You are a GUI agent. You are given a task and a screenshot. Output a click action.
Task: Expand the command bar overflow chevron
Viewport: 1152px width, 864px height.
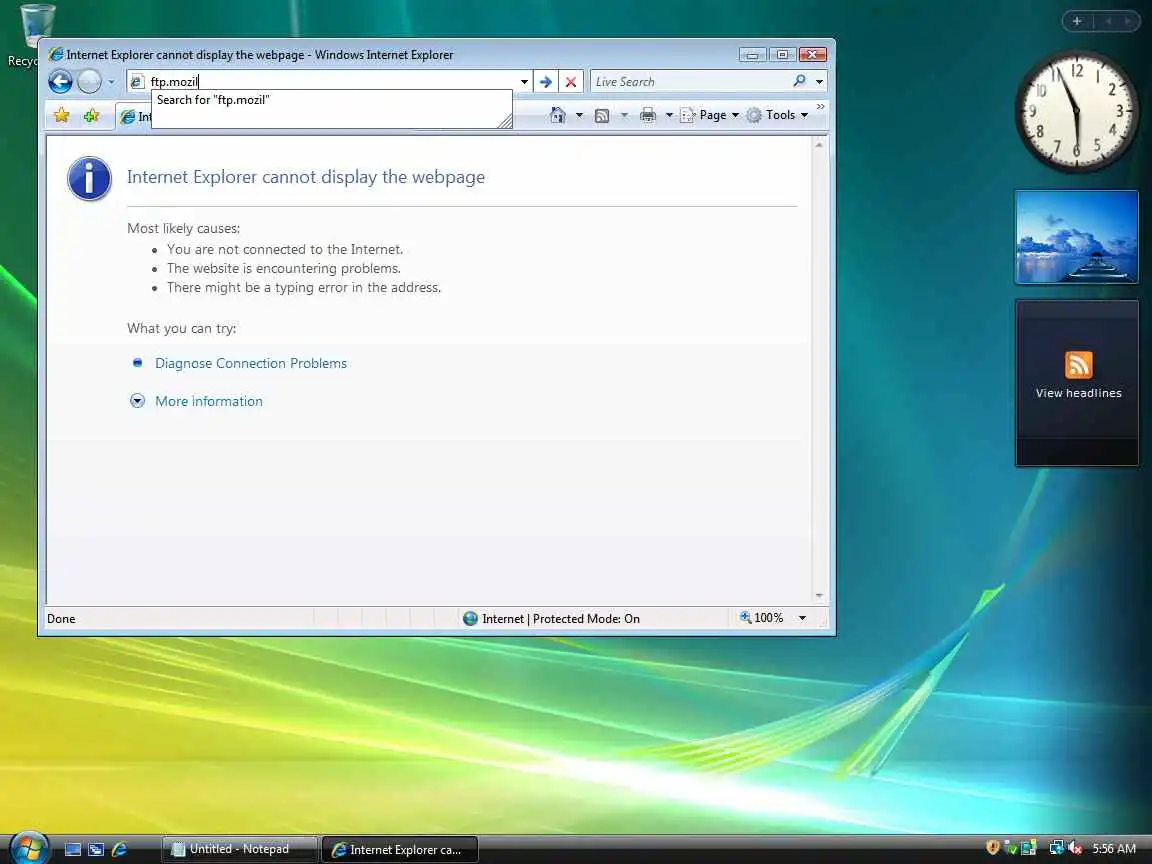tap(821, 107)
